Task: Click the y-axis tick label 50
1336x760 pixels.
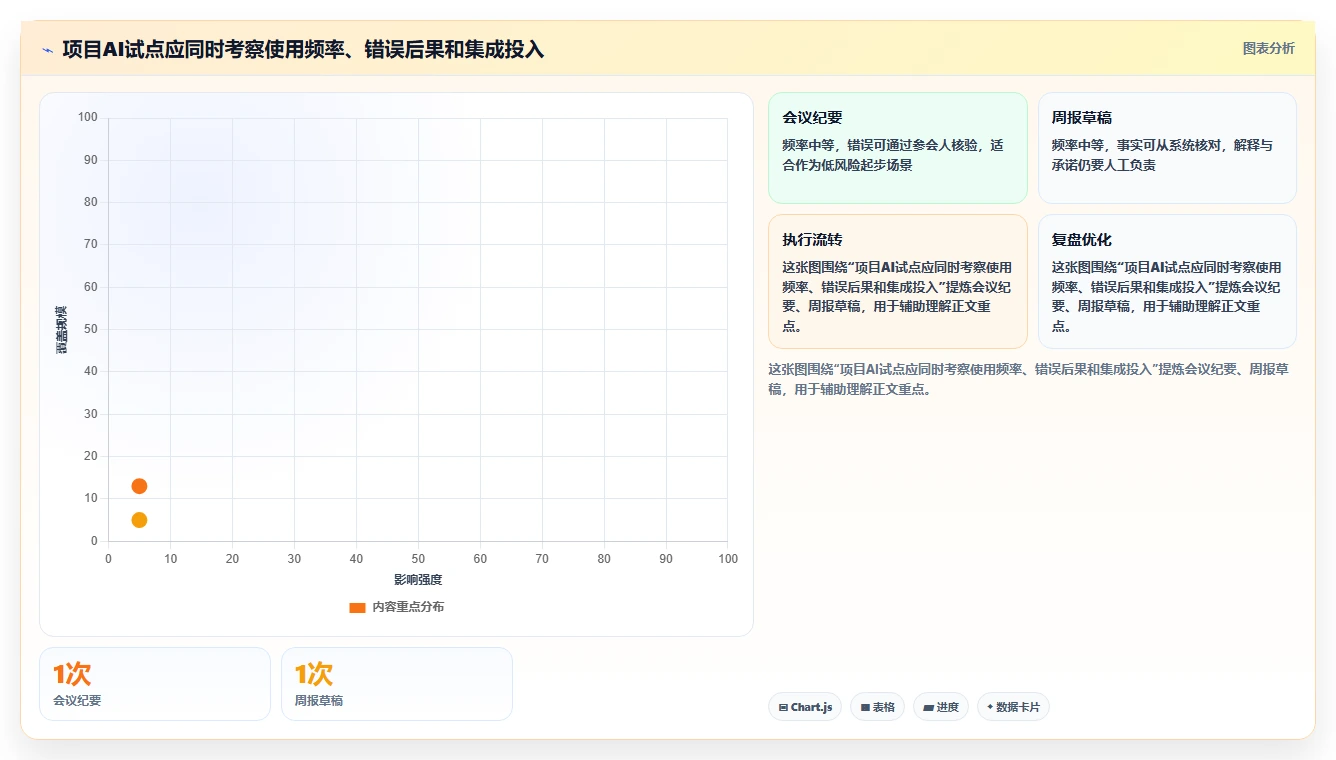Action: coord(91,329)
